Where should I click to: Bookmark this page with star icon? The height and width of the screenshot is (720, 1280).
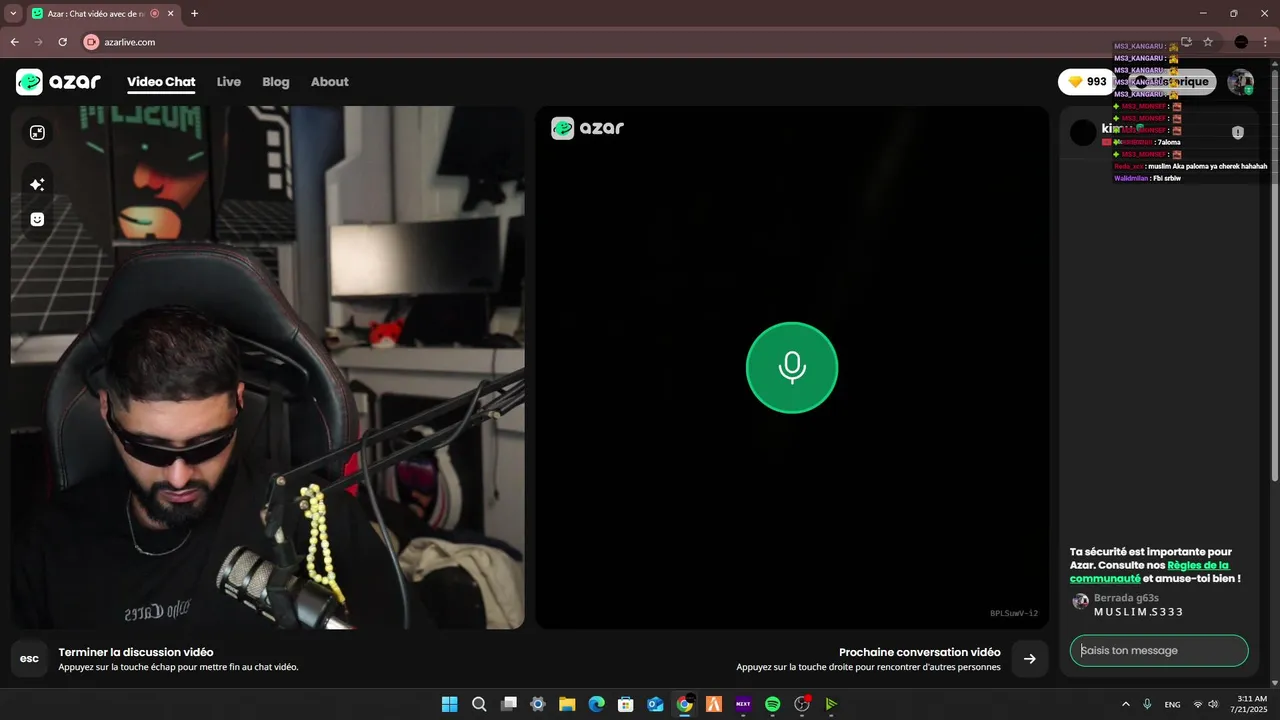point(1208,42)
